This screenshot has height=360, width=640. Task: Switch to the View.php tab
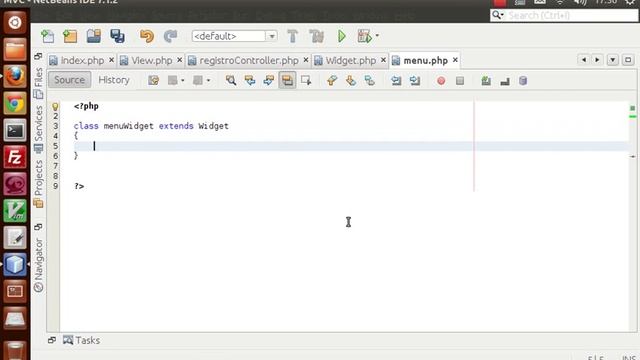[x=151, y=60]
